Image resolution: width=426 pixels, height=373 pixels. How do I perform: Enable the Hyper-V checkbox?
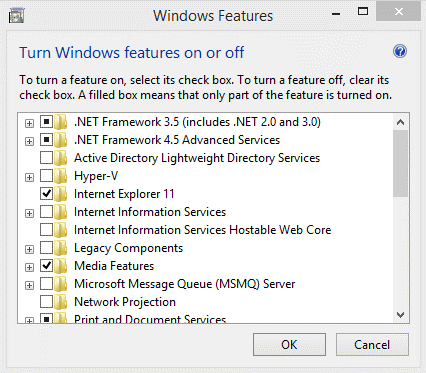(46, 176)
